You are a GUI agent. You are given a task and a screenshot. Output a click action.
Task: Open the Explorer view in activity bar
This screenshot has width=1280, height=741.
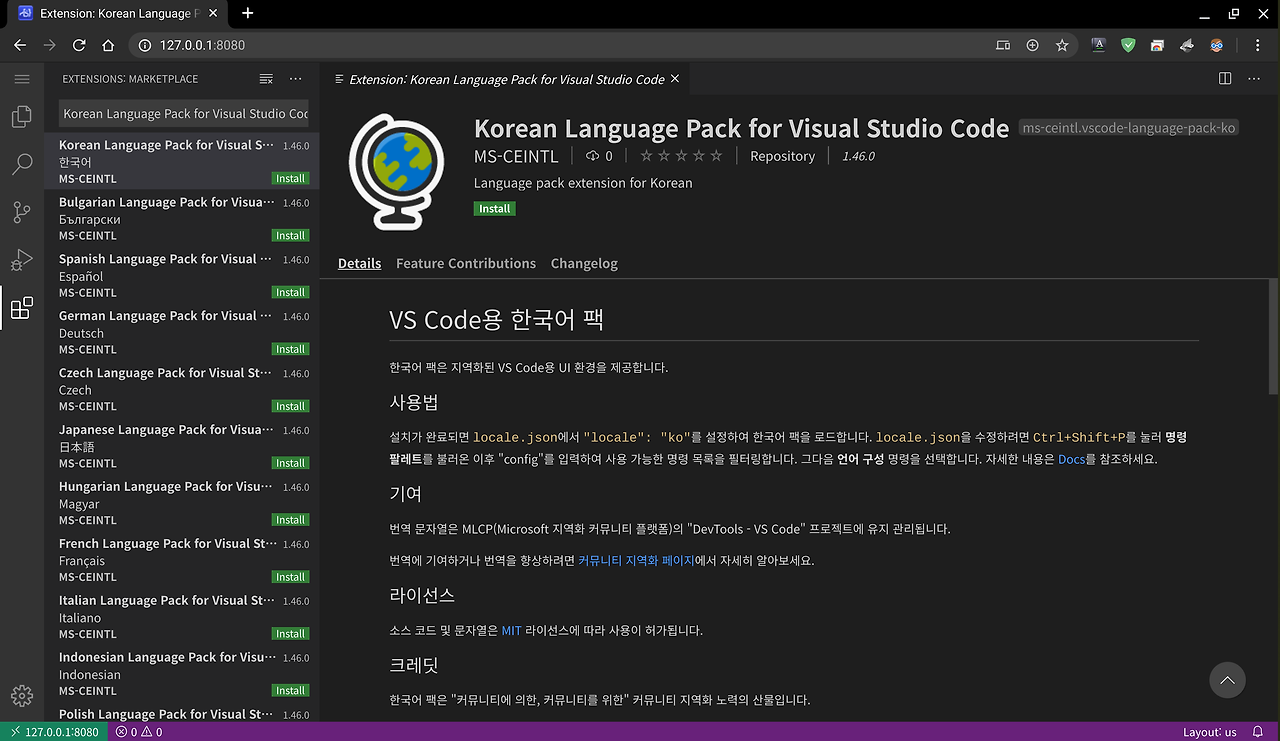(x=22, y=117)
